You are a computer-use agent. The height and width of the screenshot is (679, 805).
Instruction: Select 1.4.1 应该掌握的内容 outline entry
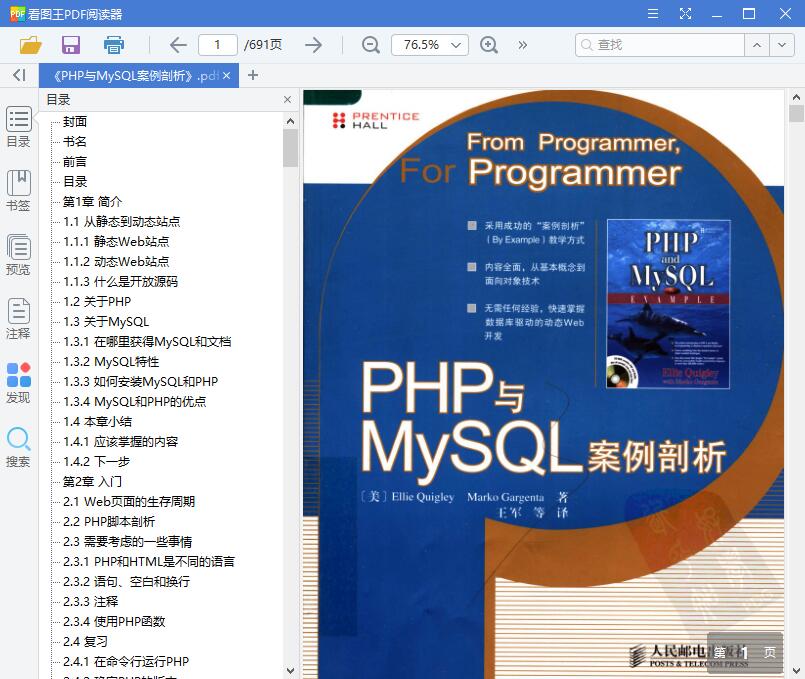[x=121, y=442]
